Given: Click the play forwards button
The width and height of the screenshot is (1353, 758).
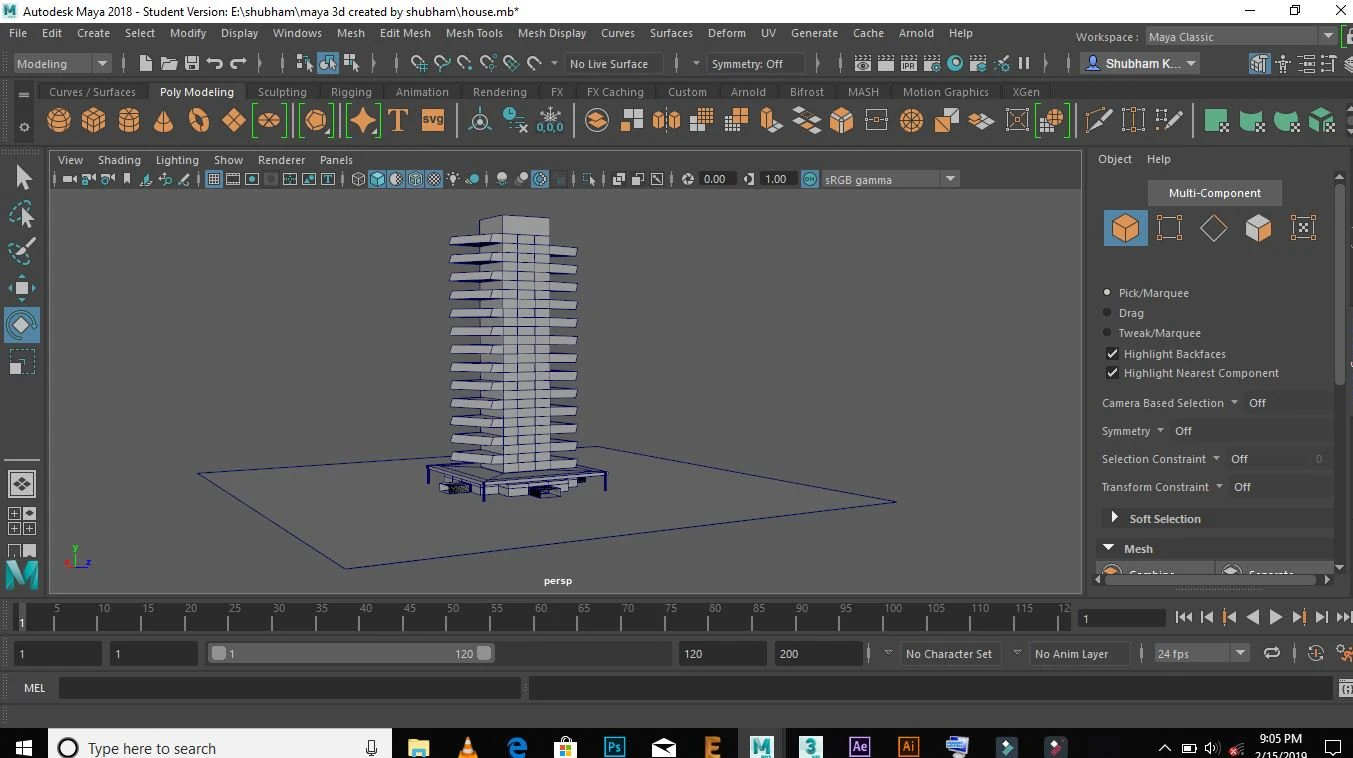Looking at the screenshot, I should (x=1276, y=618).
